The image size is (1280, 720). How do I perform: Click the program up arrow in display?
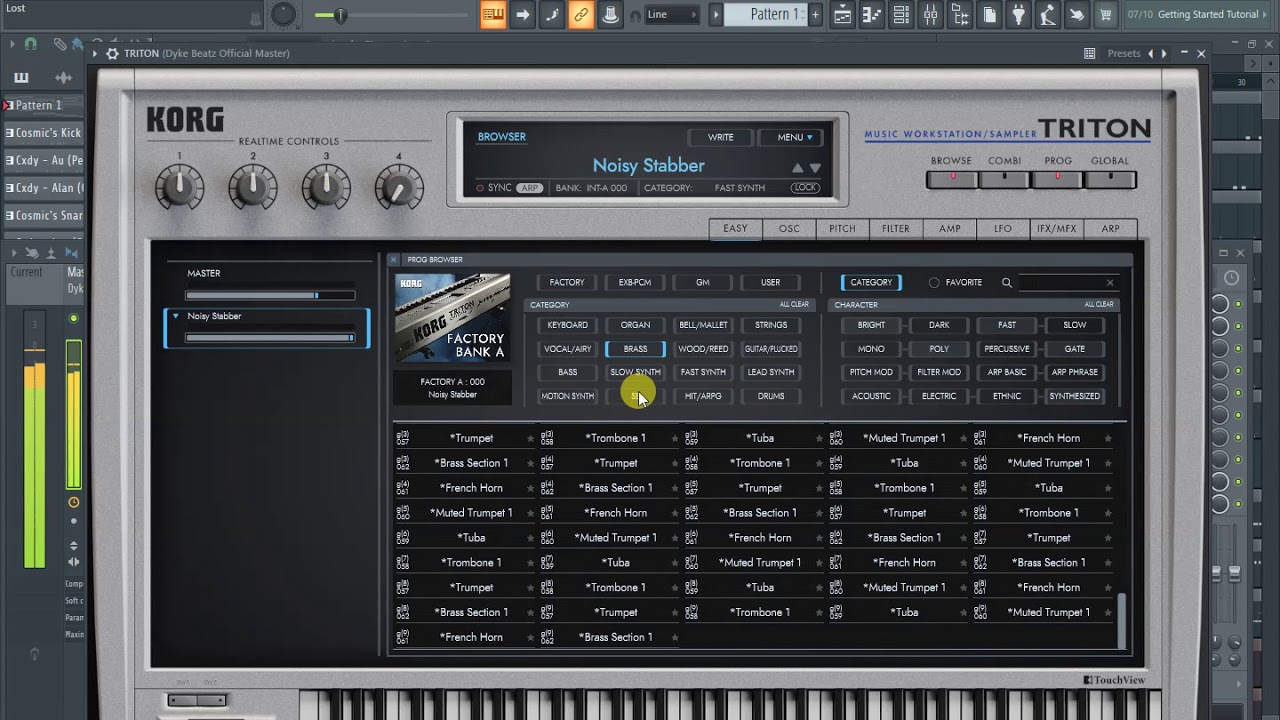(x=797, y=168)
